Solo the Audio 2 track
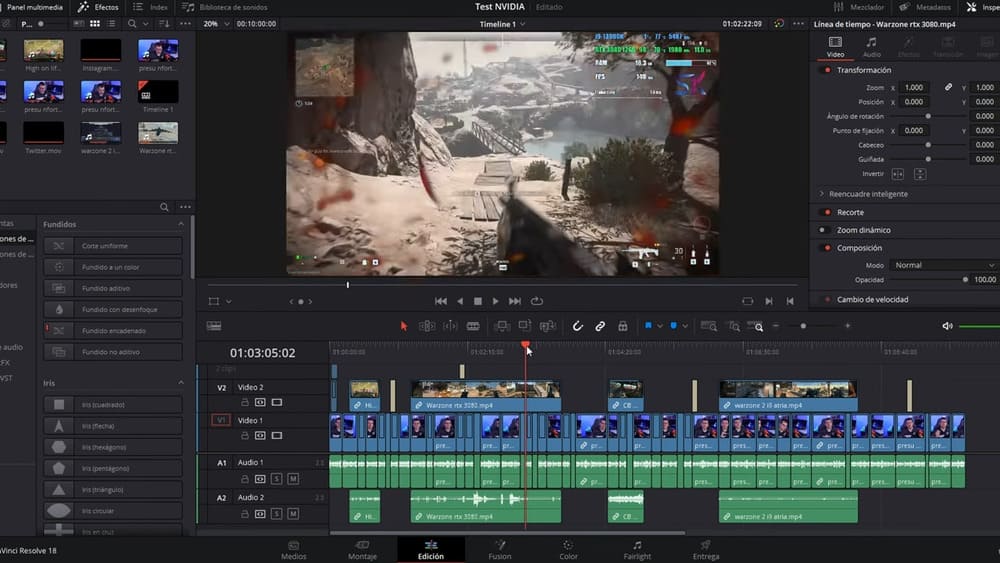1000x563 pixels. (x=276, y=513)
